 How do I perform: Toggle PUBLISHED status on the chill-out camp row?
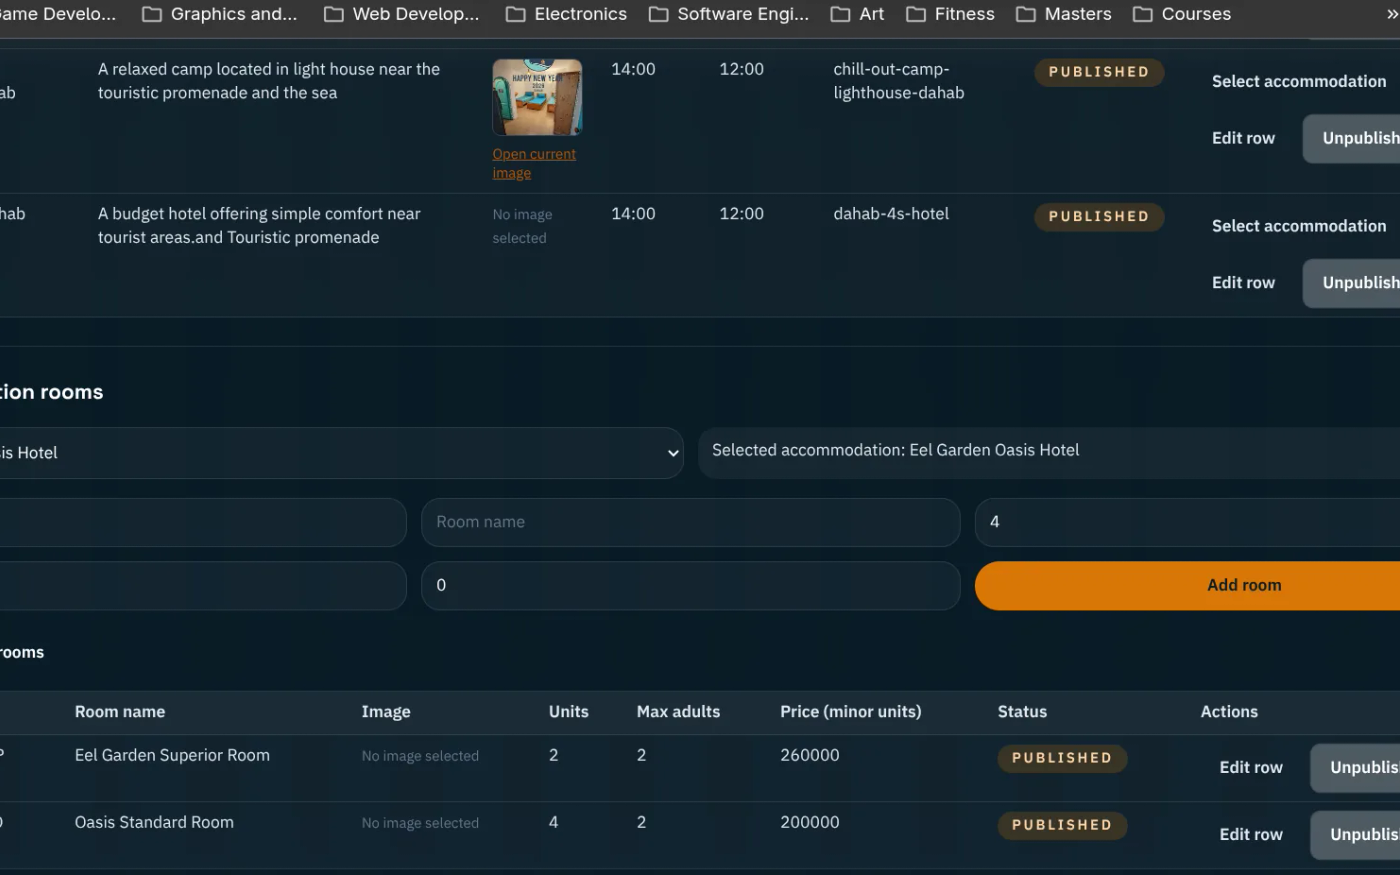pos(1098,71)
